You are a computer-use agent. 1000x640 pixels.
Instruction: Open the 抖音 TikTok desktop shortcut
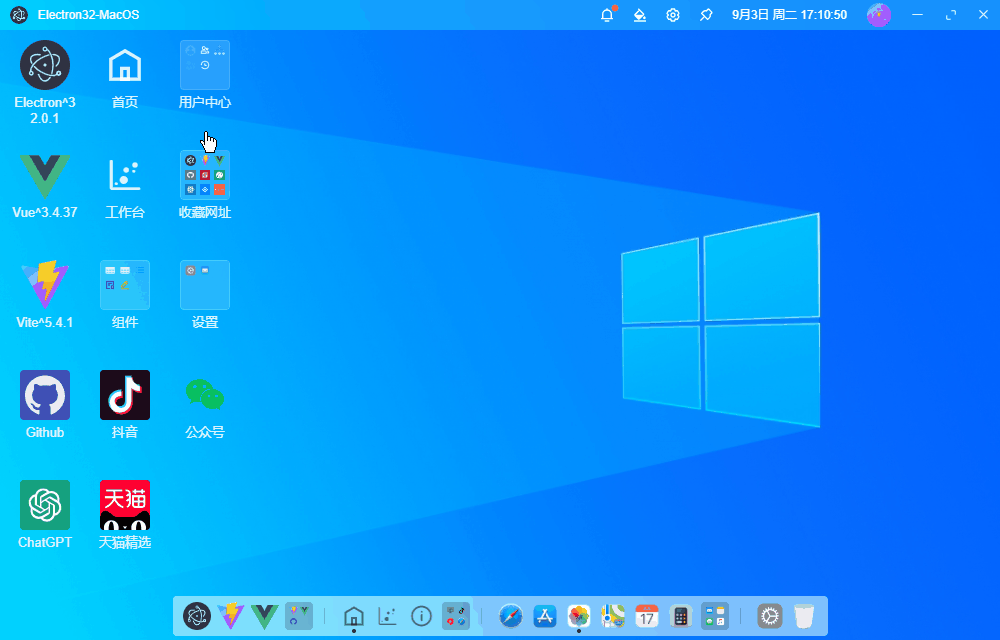(x=125, y=395)
